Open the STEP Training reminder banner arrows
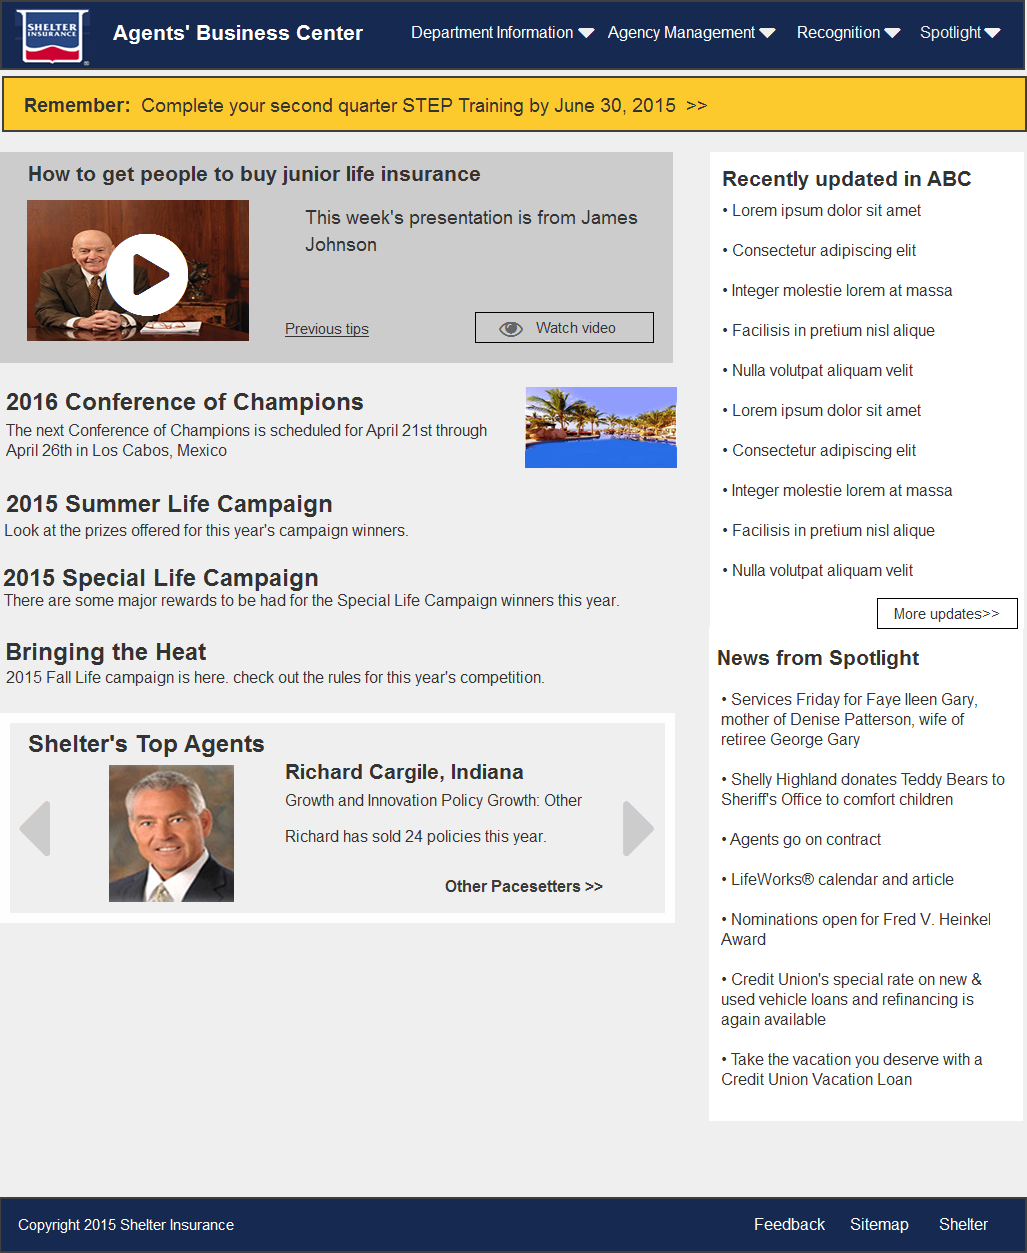This screenshot has height=1253, width=1027. point(697,106)
